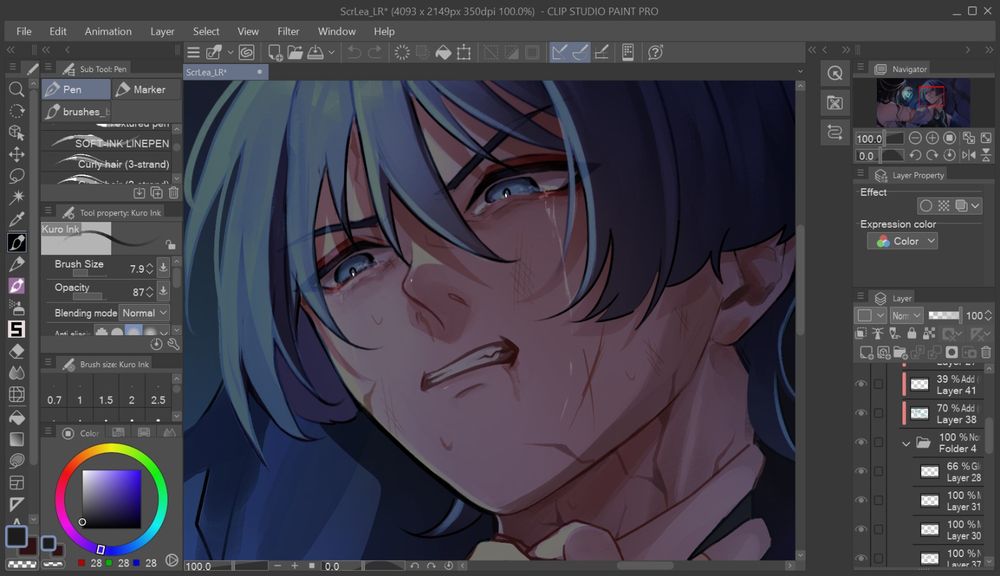Screen dimensions: 1000x576
Task: Click the Navigator preview thumbnail
Action: (x=923, y=102)
